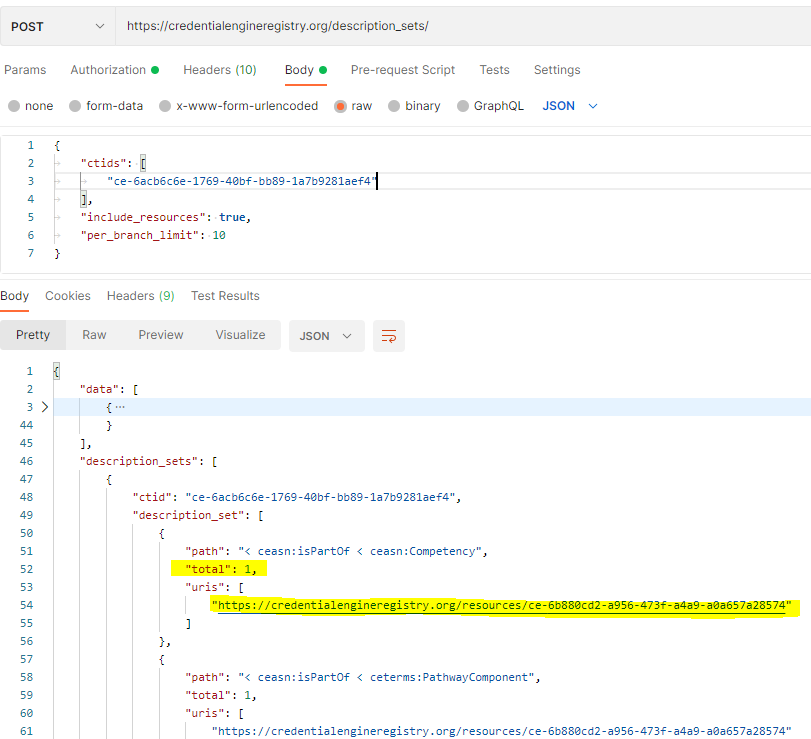Click the "uris" key on line 60
This screenshot has height=739, width=811.
205,714
